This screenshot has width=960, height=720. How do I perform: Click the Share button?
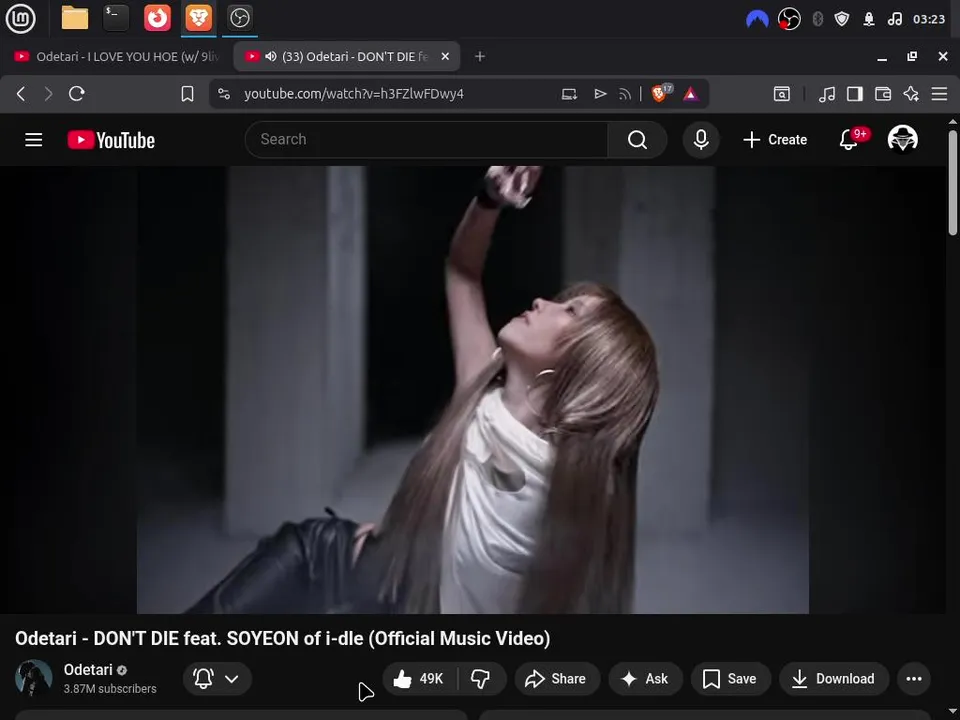[556, 678]
